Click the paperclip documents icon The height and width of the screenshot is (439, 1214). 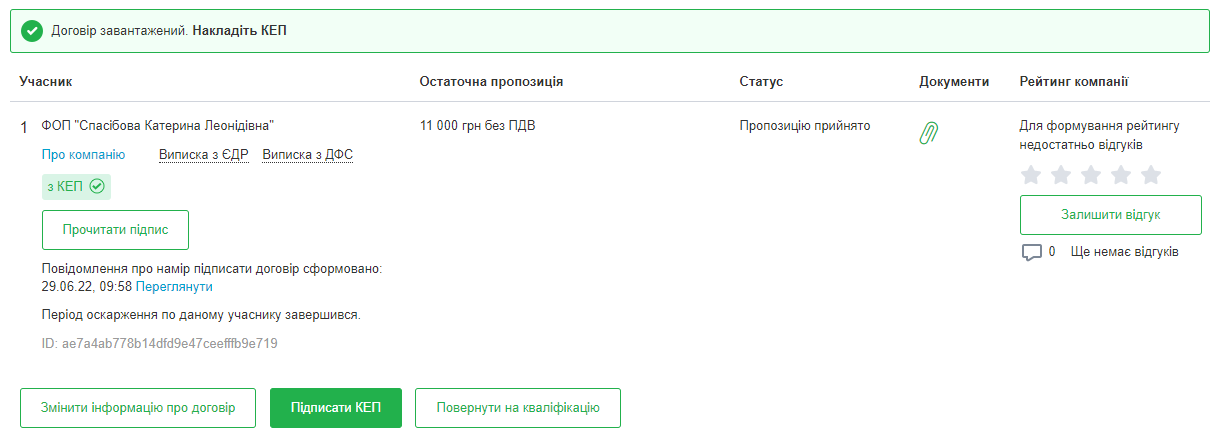pos(929,133)
